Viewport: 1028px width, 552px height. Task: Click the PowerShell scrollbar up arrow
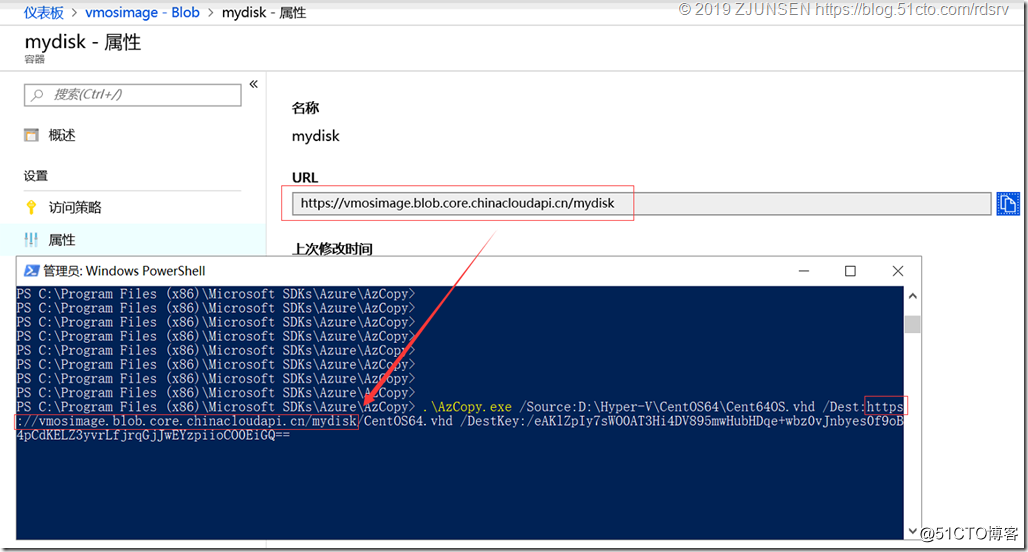(913, 296)
